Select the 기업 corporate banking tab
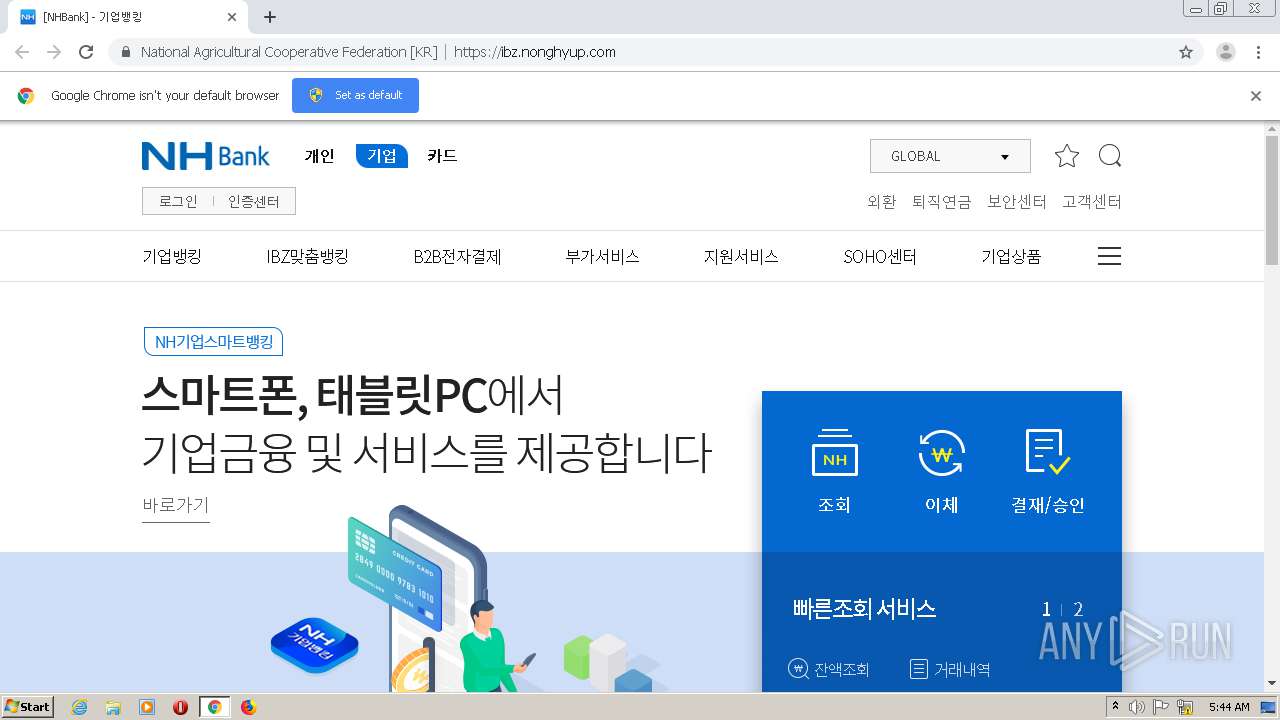 click(x=382, y=156)
